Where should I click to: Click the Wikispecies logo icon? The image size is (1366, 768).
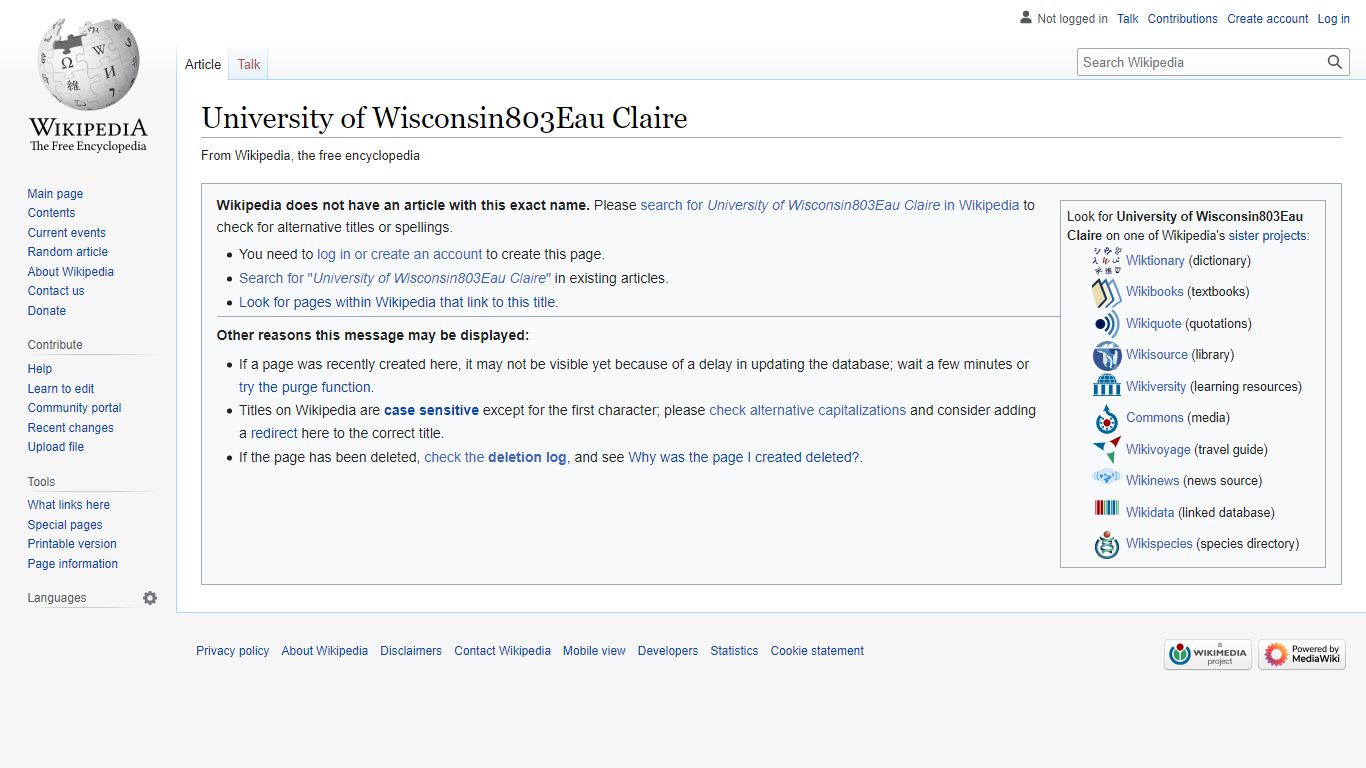click(1107, 544)
